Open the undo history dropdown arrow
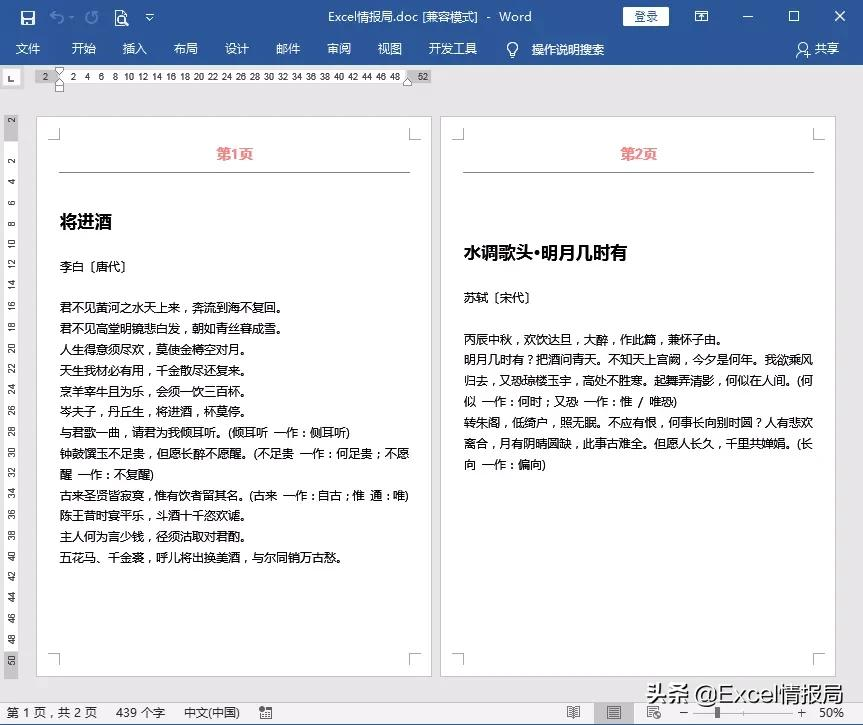Viewport: 863px width, 725px height. coord(72,18)
